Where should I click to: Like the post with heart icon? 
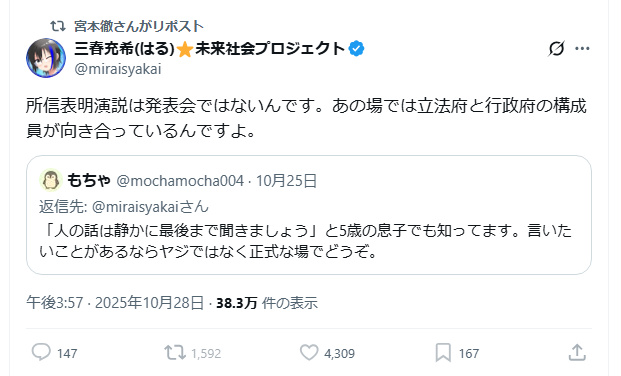click(x=309, y=353)
